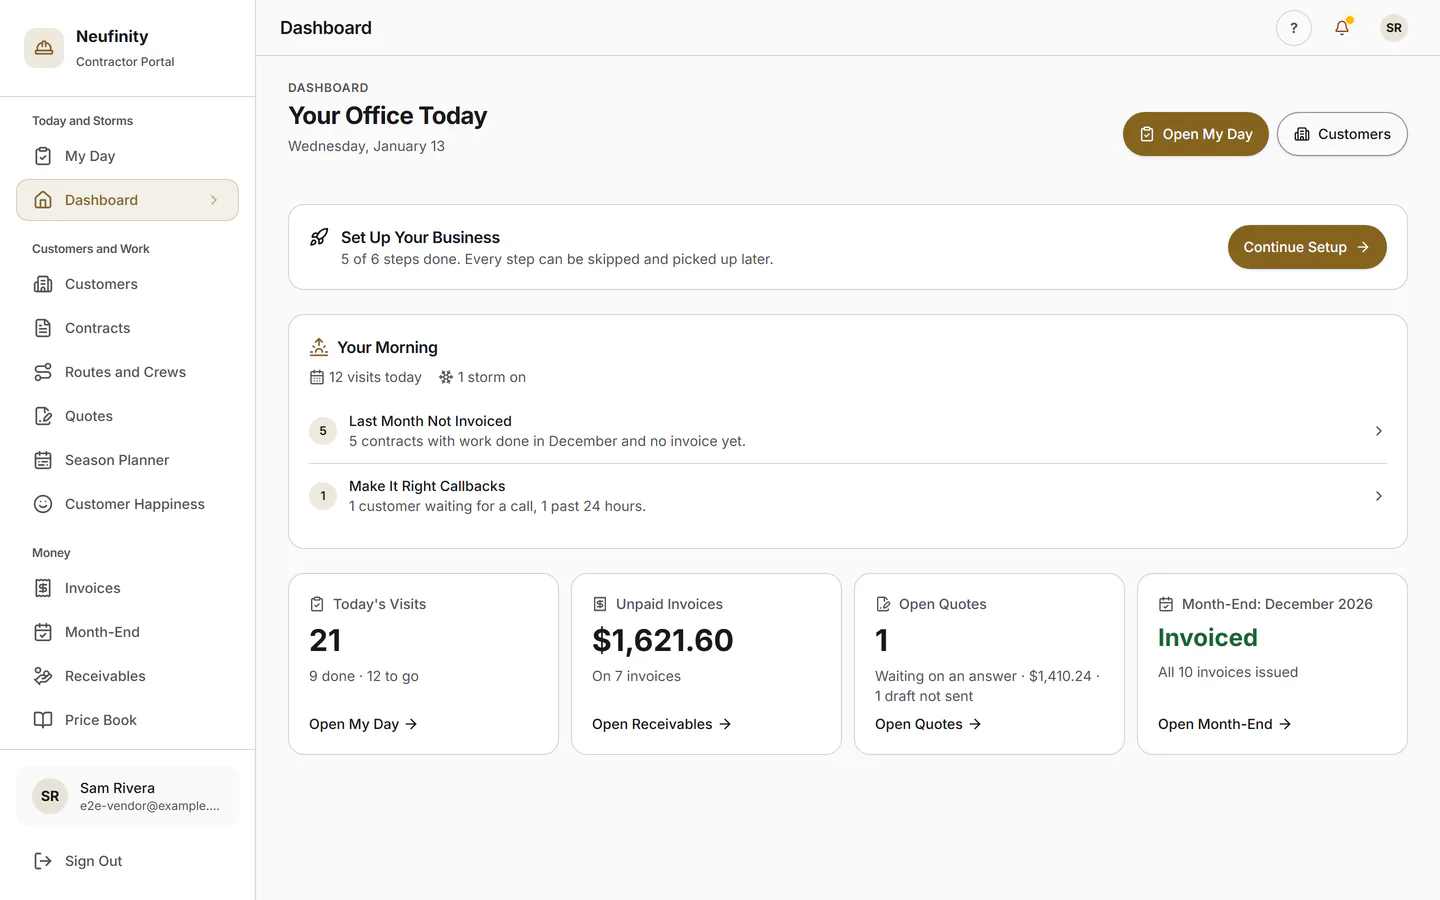Click Sign Out in sidebar
The image size is (1440, 900).
tap(127, 861)
